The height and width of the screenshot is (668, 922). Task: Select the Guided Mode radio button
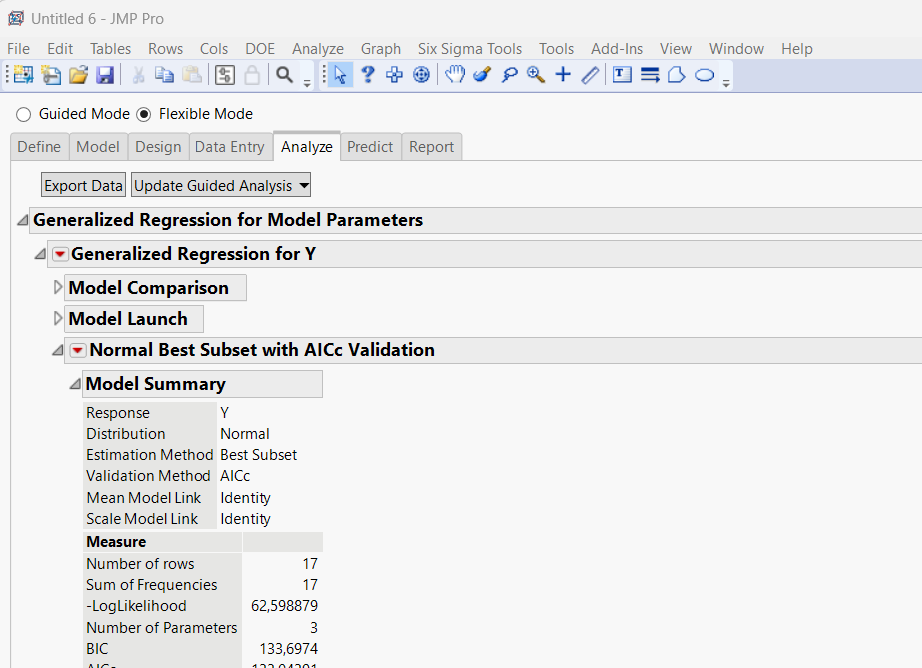coord(23,114)
